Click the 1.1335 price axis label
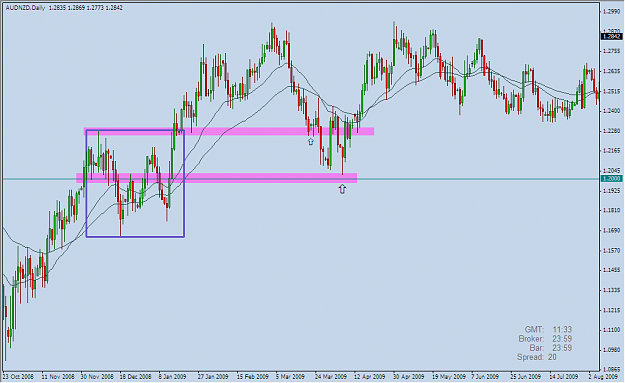 (612, 290)
